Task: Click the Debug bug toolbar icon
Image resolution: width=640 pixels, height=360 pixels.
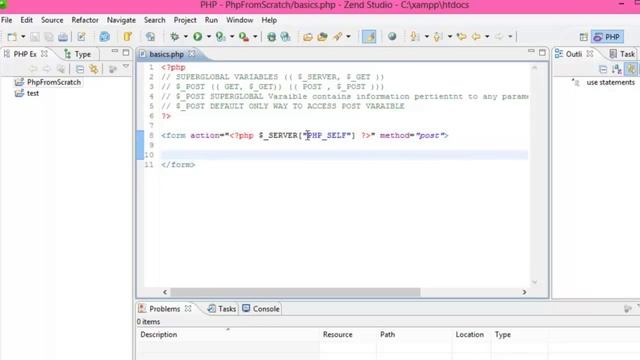Action: point(175,37)
